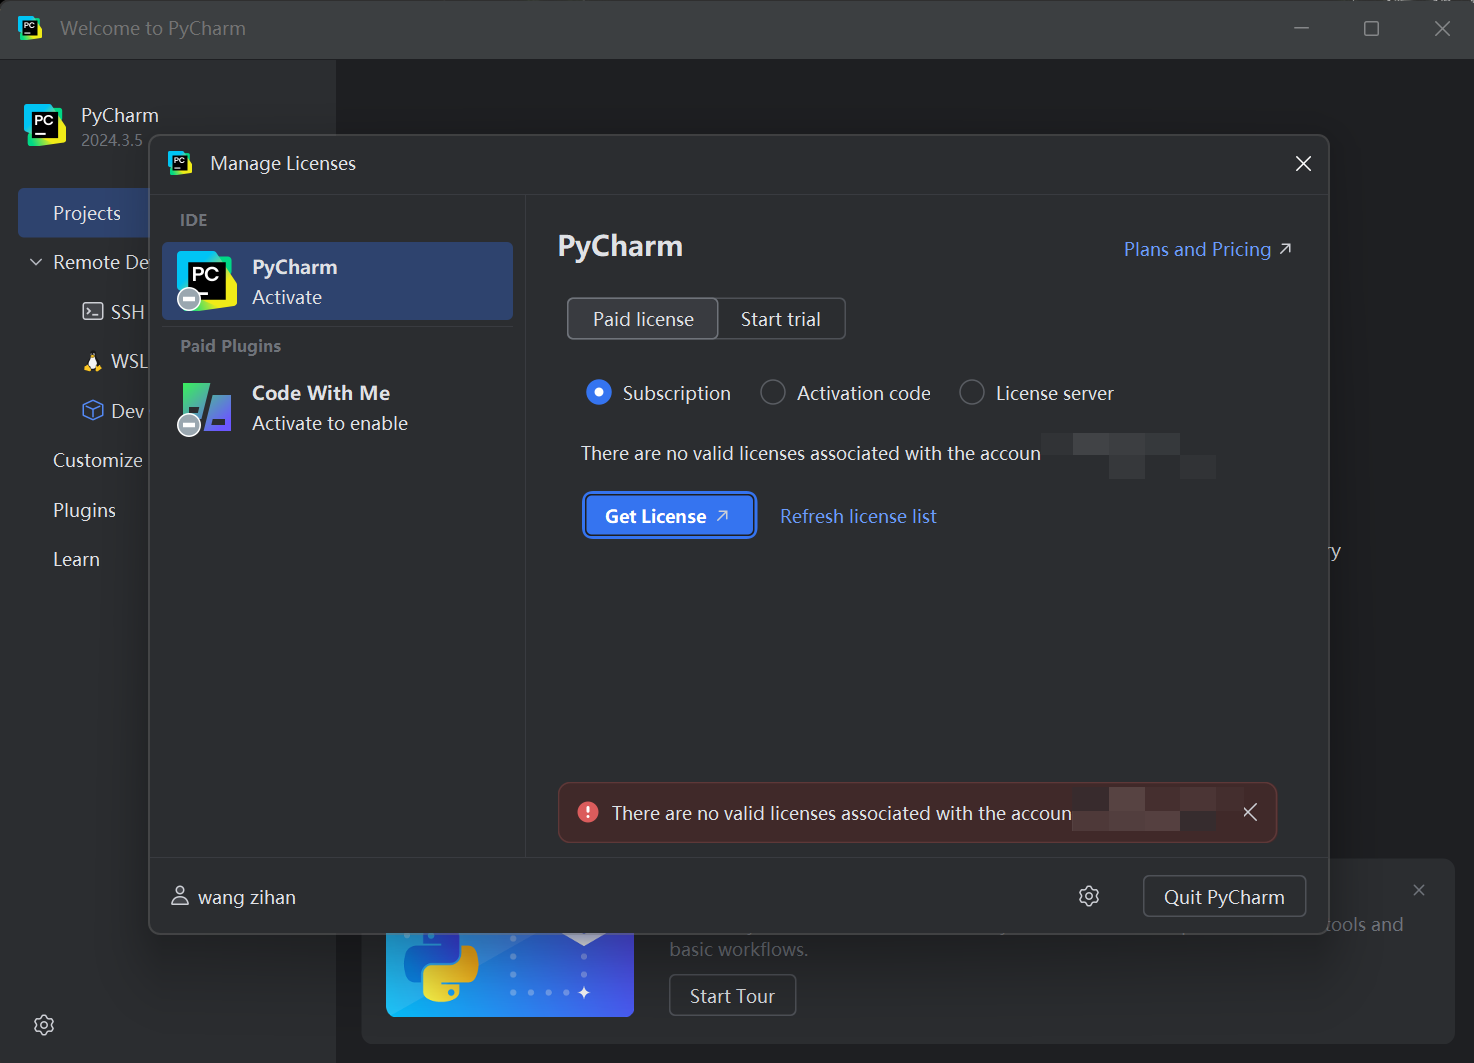The width and height of the screenshot is (1474, 1063).
Task: Choose the License server option
Action: pyautogui.click(x=972, y=392)
